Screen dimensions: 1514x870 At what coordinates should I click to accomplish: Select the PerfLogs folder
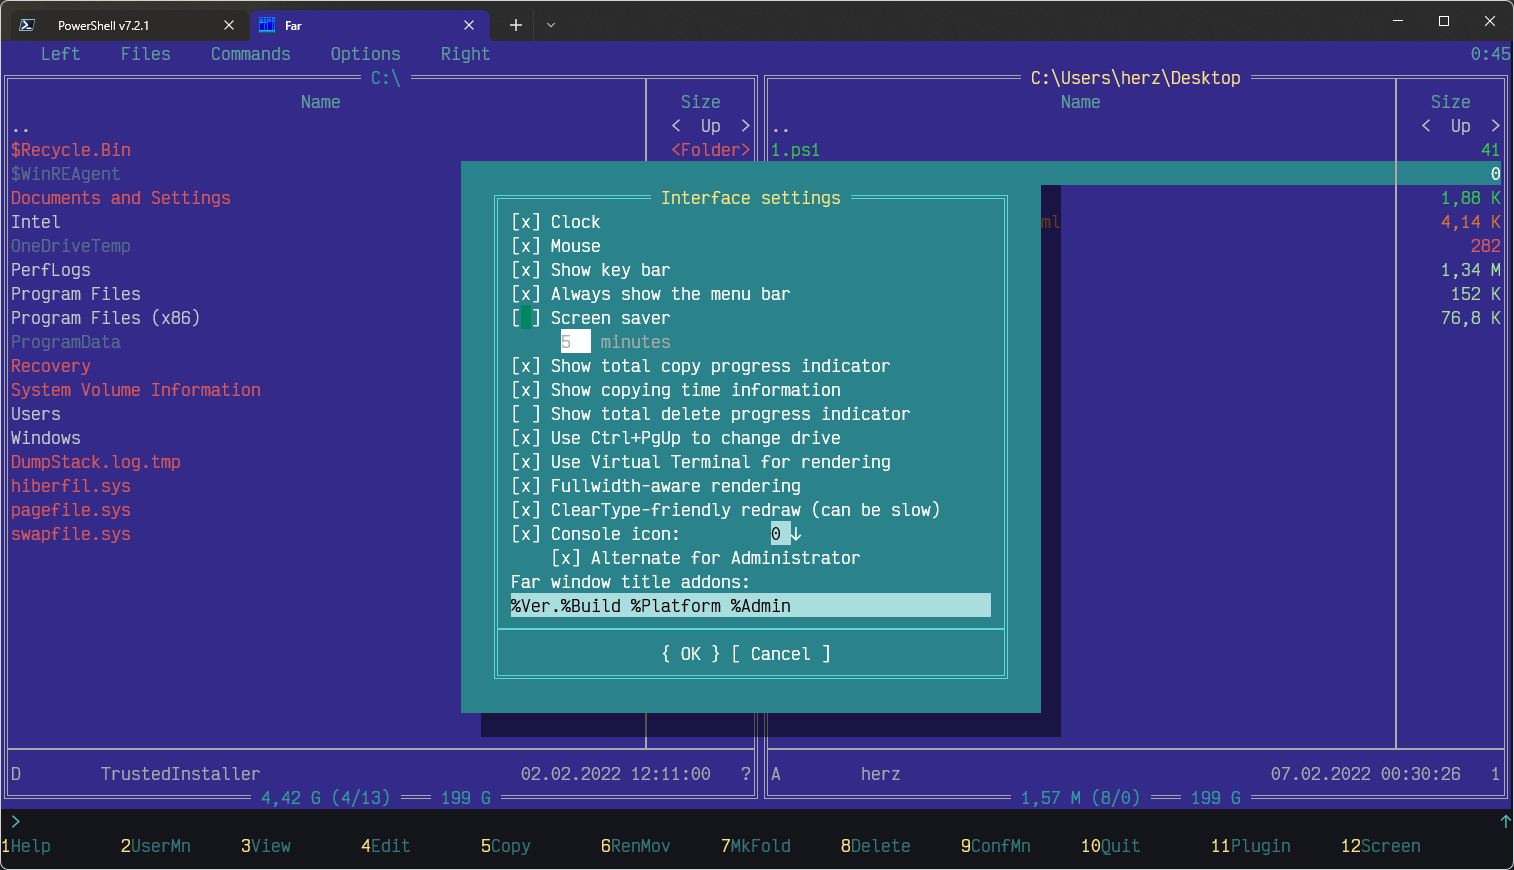click(x=51, y=270)
